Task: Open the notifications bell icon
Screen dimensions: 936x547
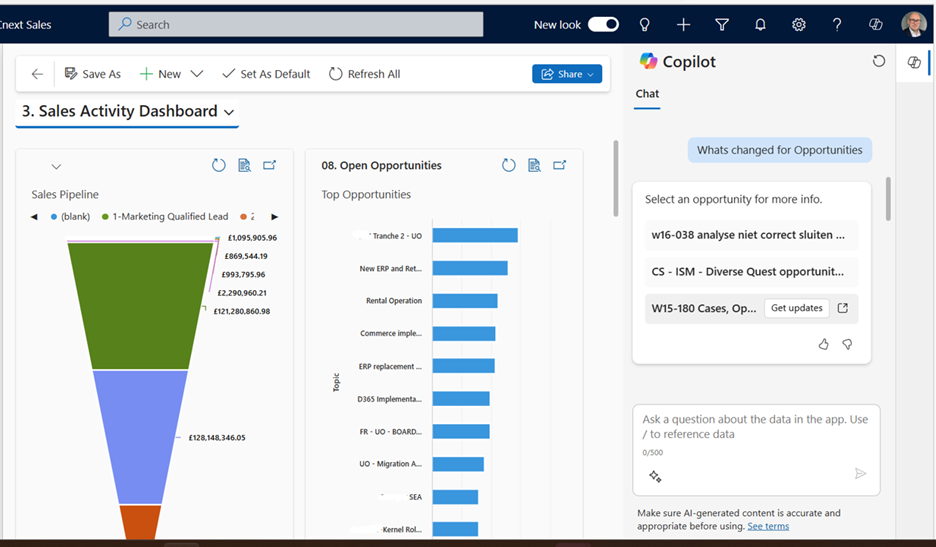Action: 760,25
